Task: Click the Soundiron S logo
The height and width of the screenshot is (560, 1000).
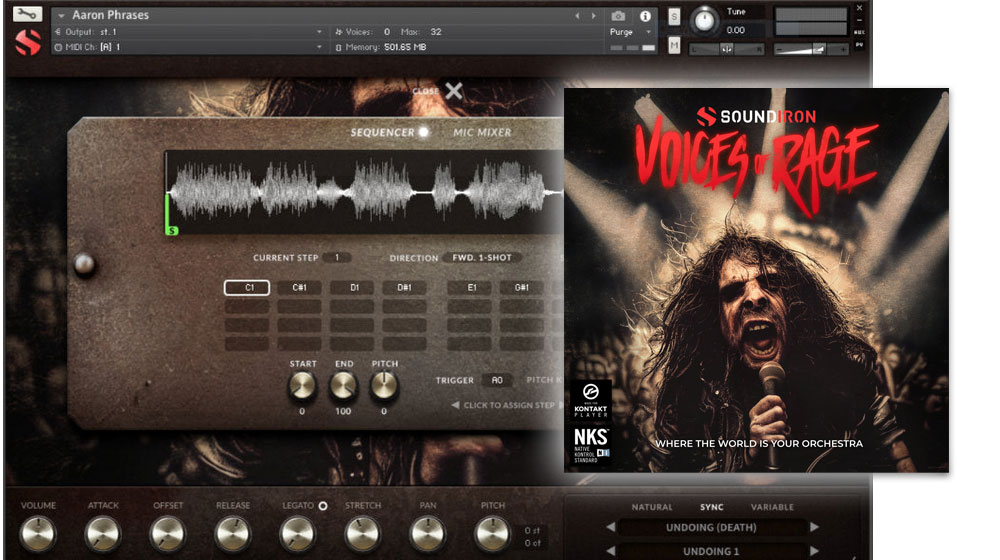Action: click(27, 43)
